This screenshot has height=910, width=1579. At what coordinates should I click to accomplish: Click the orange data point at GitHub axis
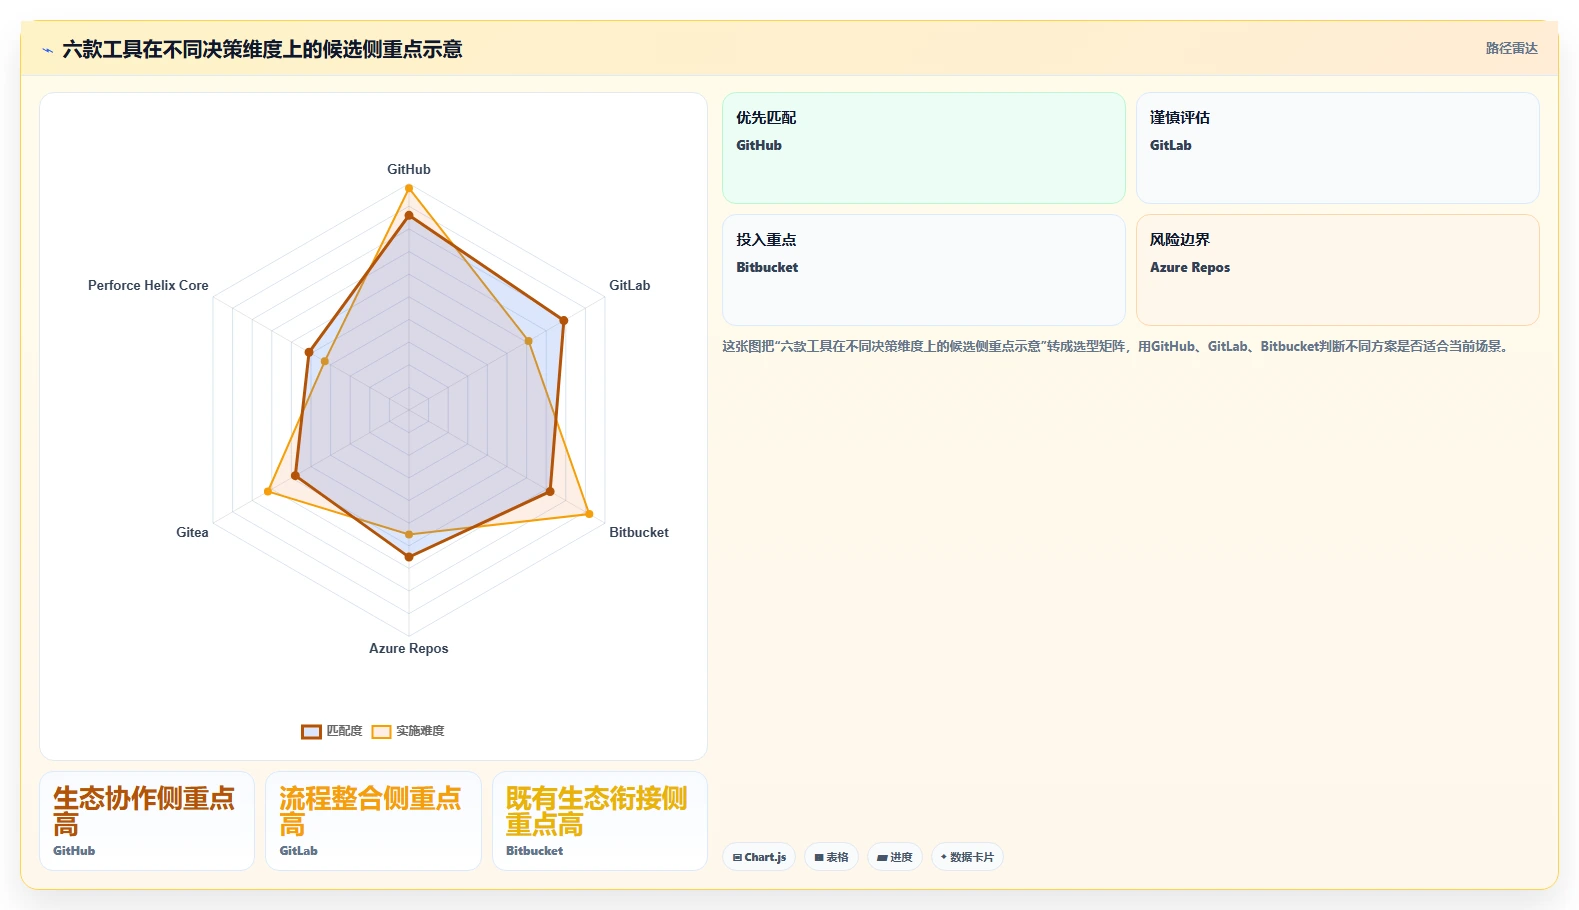(409, 188)
